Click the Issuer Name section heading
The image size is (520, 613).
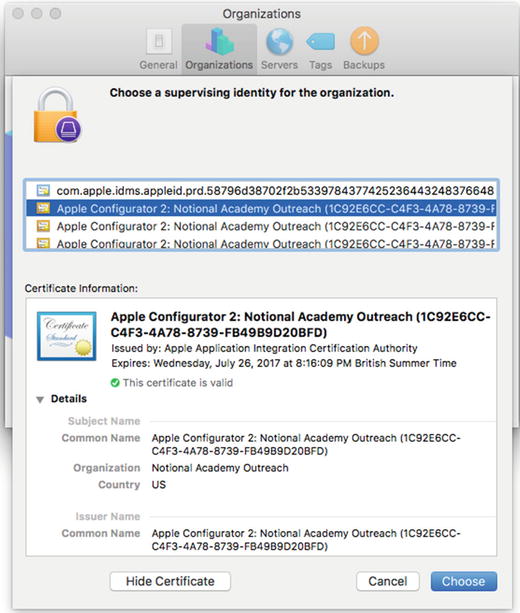108,516
